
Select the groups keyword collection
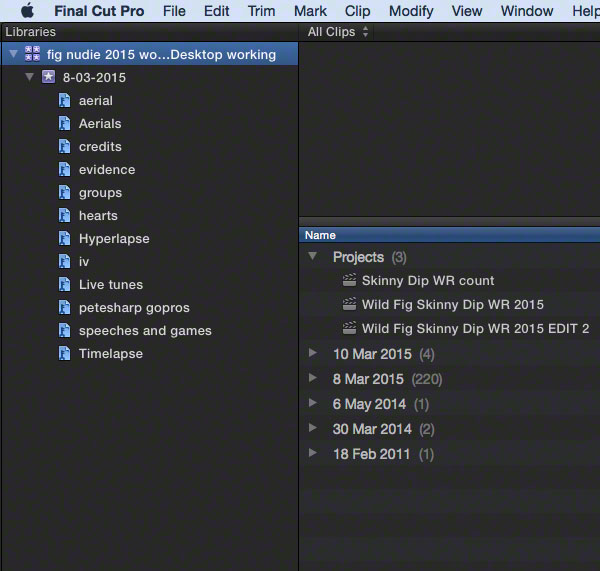click(x=101, y=193)
